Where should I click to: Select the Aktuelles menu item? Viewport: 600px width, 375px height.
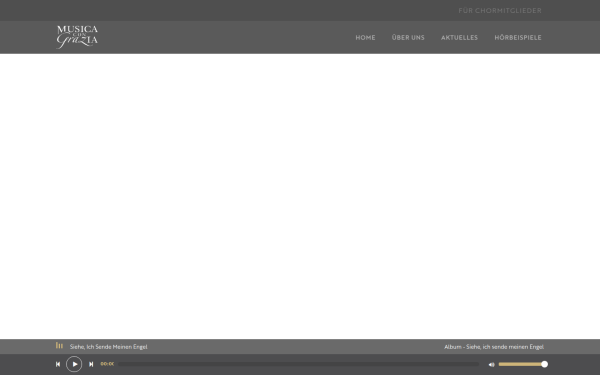(459, 38)
